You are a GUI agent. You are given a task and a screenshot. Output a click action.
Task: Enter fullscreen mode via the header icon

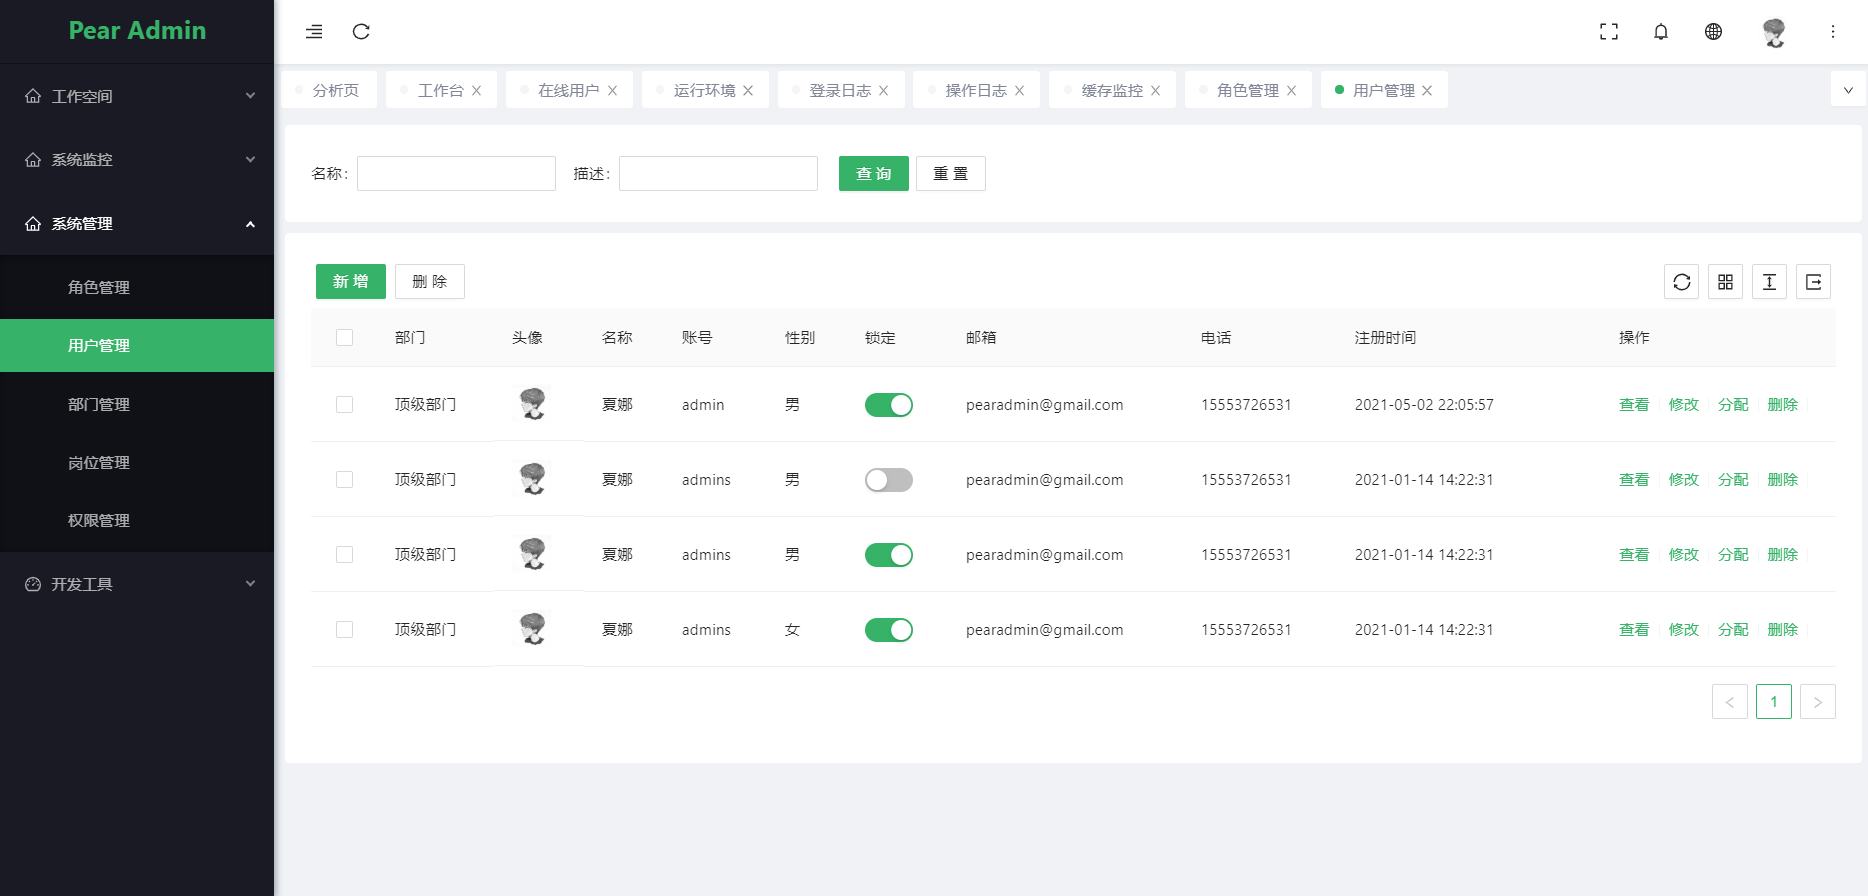click(x=1609, y=32)
